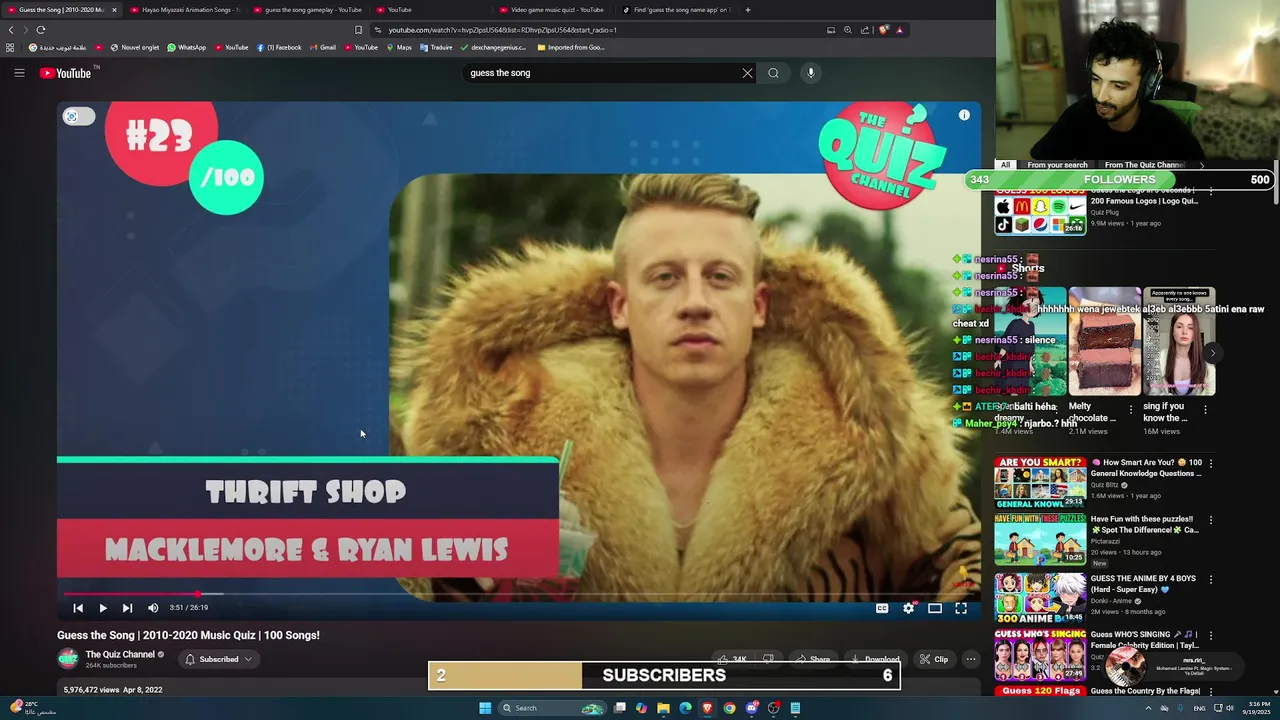
Task: Seek along the red video progress bar
Action: 518,594
